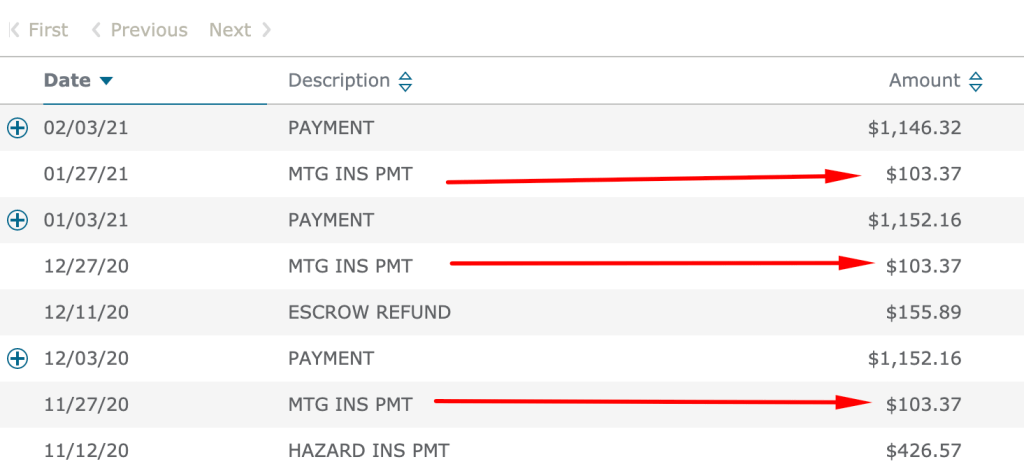
Task: Expand the 01/03/21 PAYMENT row plus icon
Action: [x=17, y=220]
